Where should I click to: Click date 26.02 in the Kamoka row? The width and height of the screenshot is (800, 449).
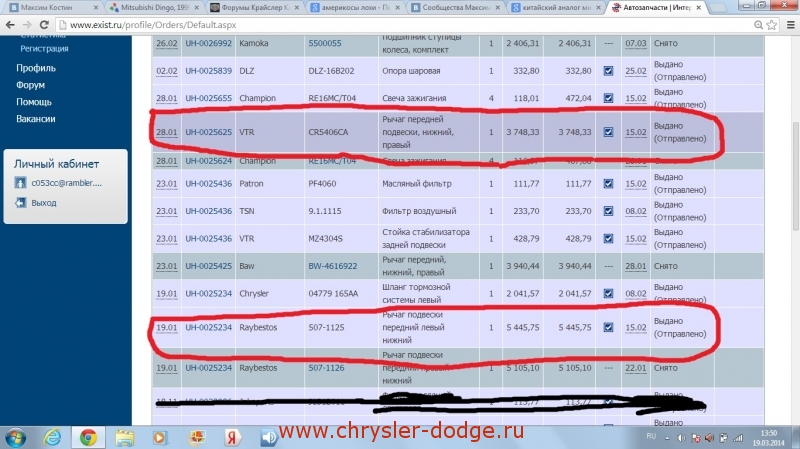coord(167,43)
